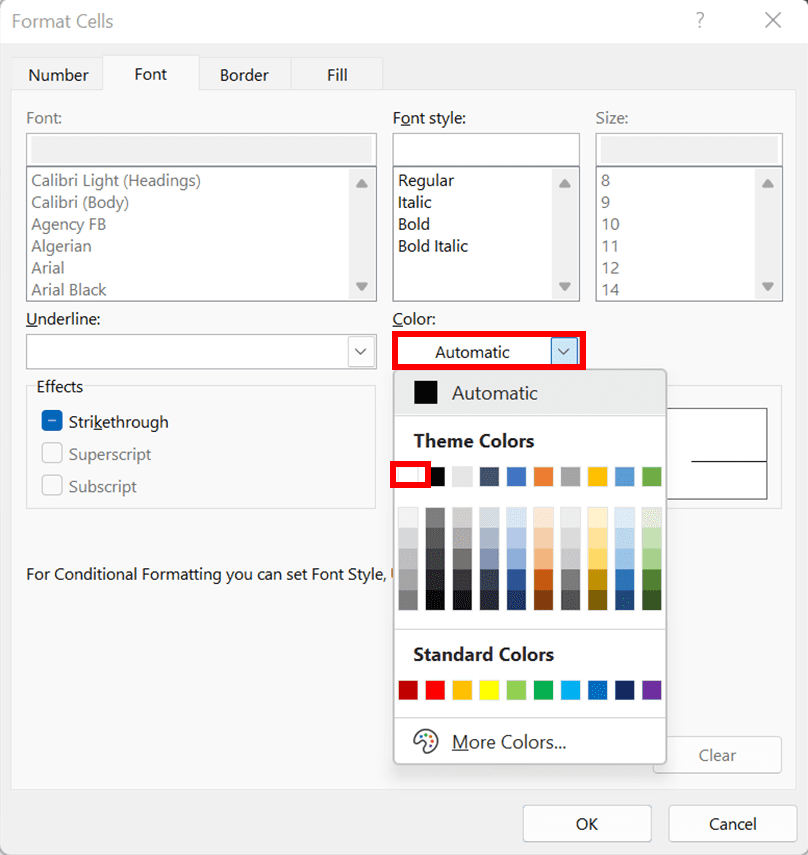Pick gold theme color swatch

[x=598, y=477]
